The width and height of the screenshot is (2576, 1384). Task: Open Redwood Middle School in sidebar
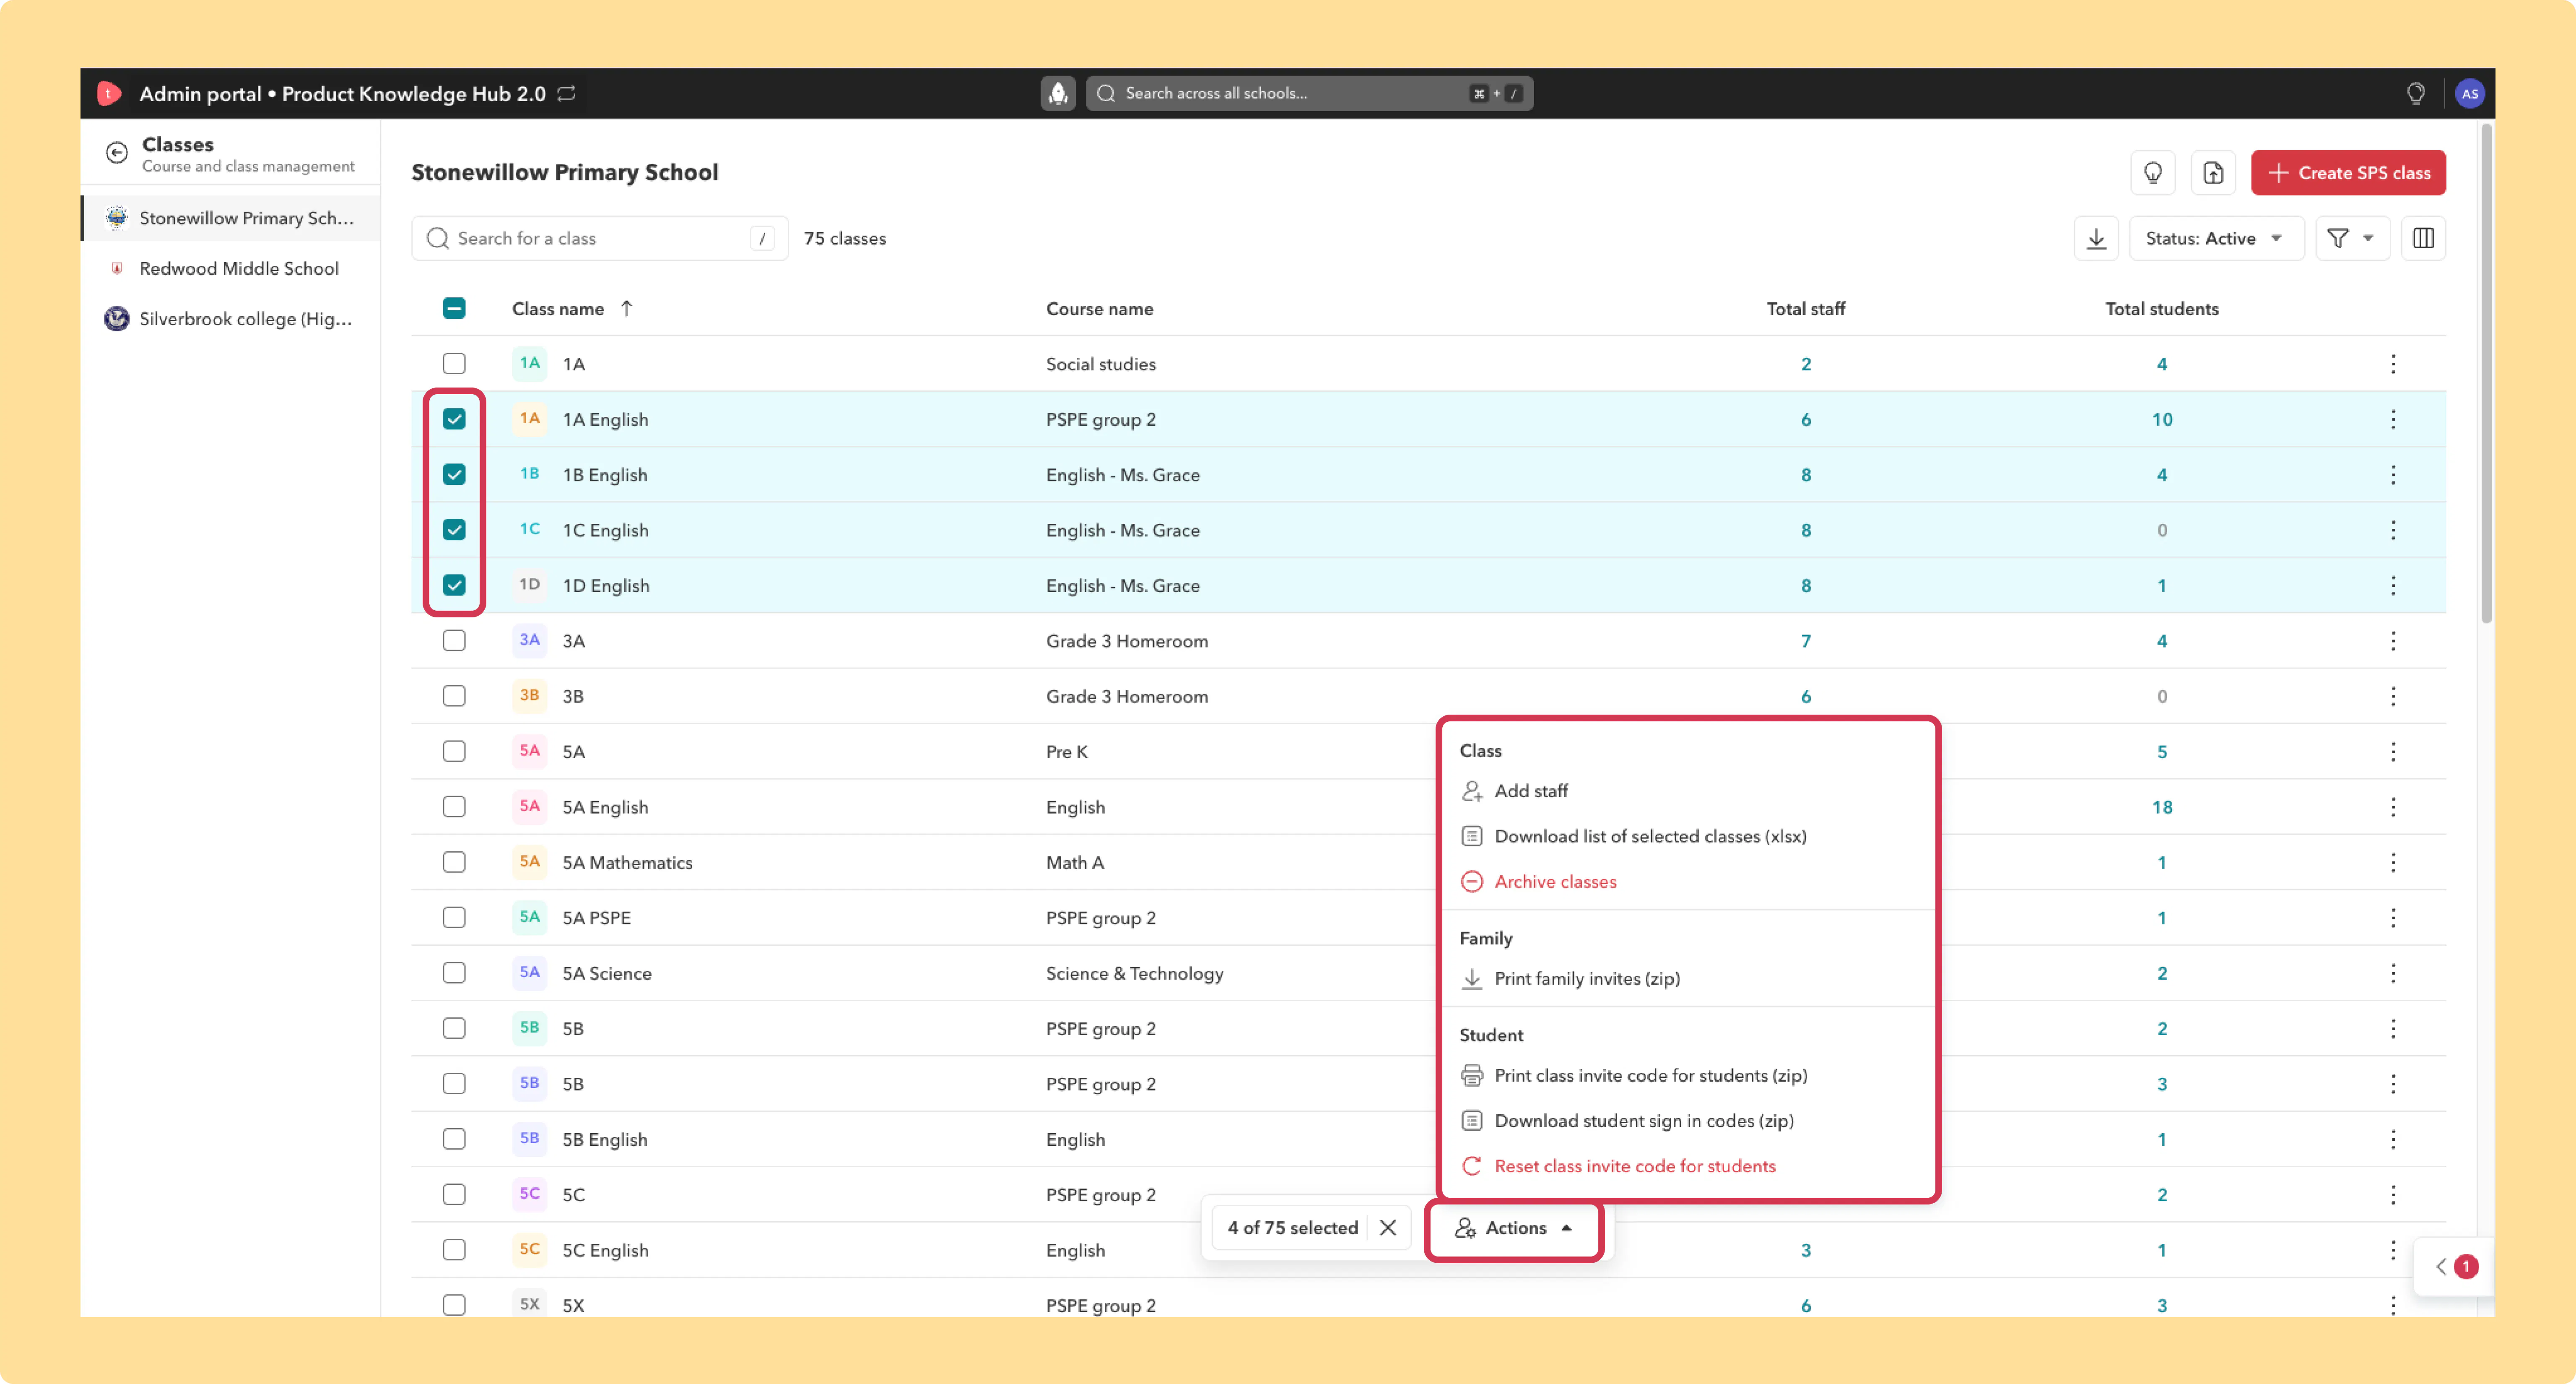tap(231, 268)
